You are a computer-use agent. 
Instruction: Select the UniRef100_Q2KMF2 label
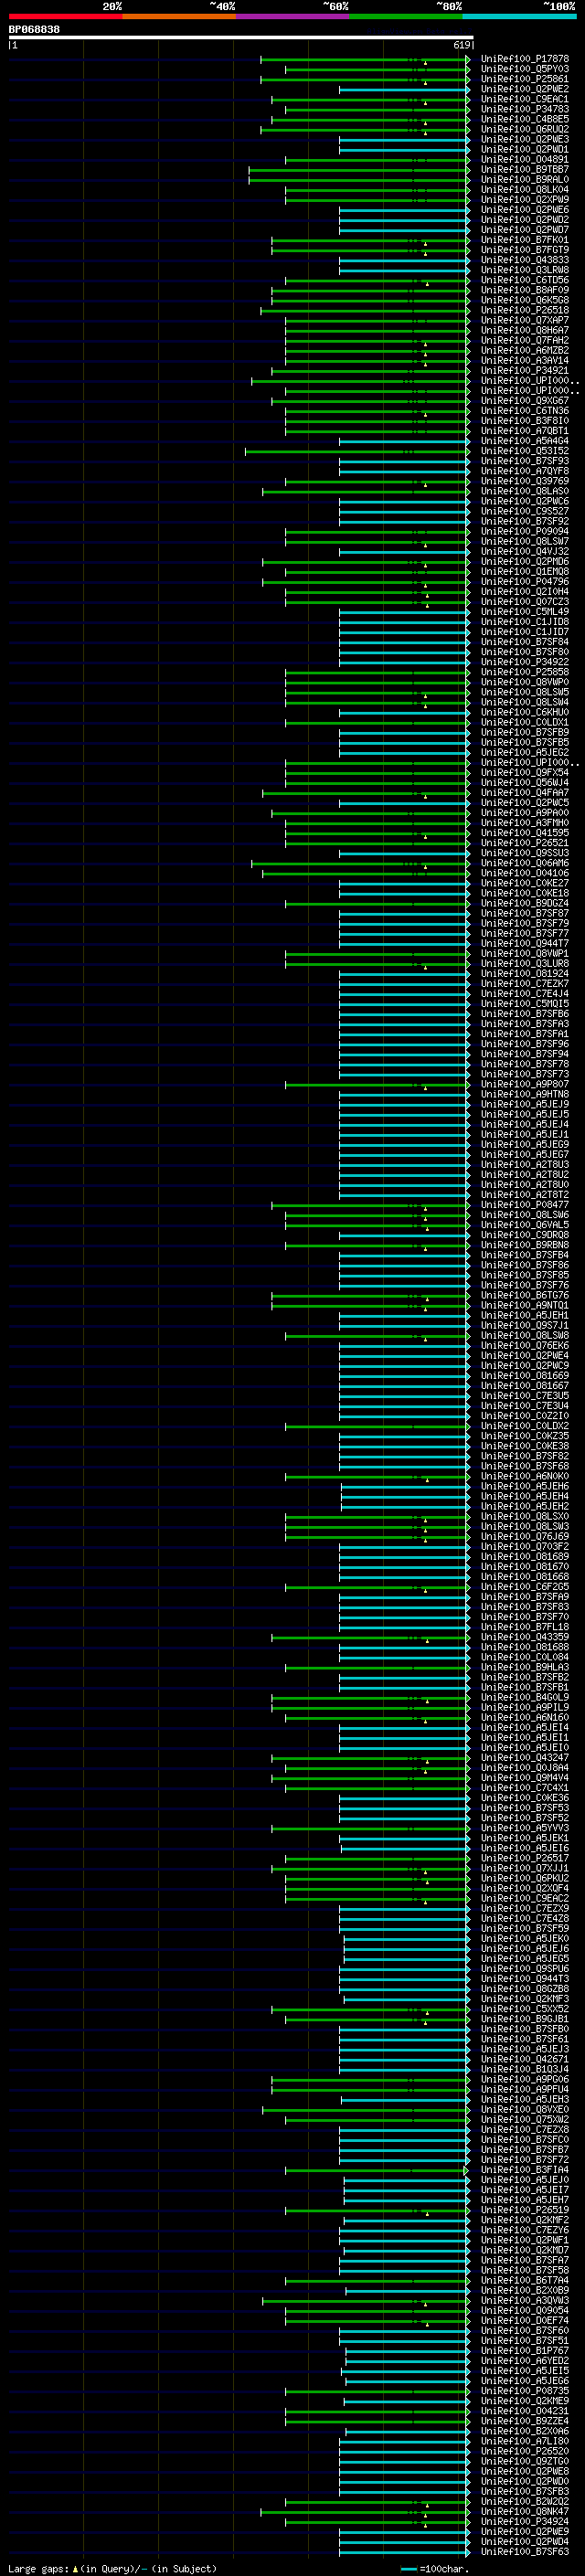point(525,2220)
